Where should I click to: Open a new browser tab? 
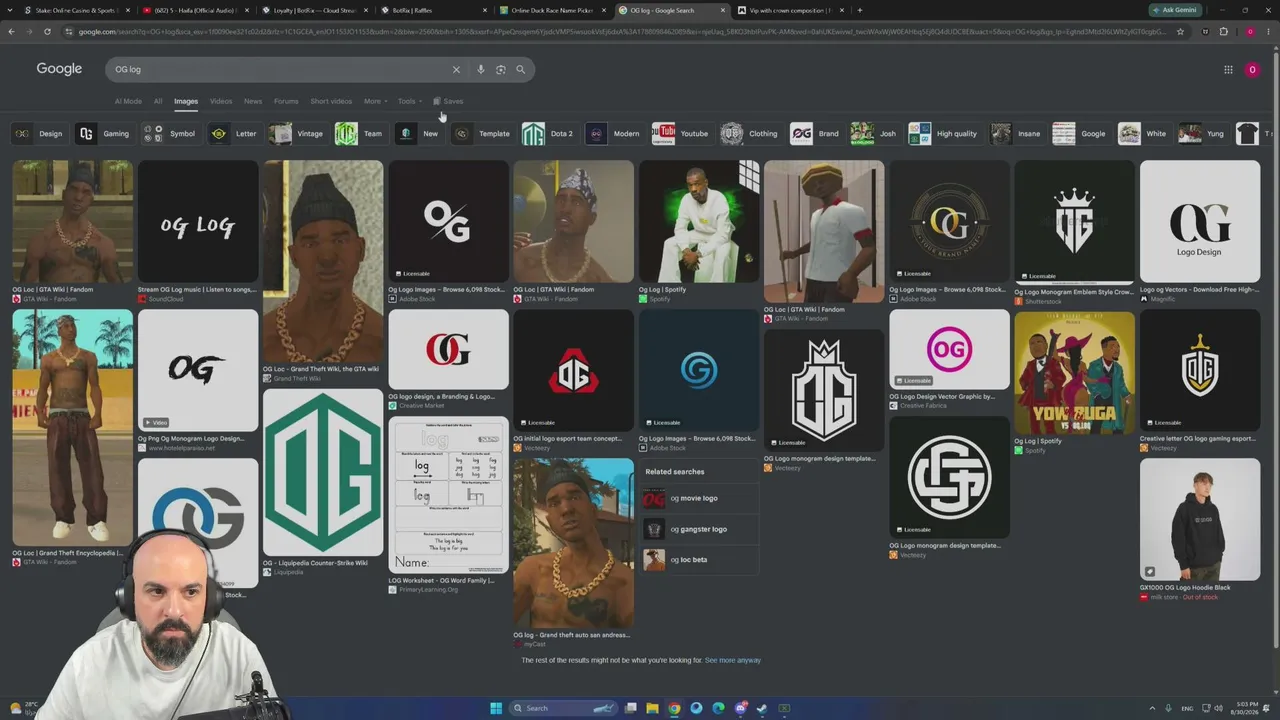click(859, 10)
